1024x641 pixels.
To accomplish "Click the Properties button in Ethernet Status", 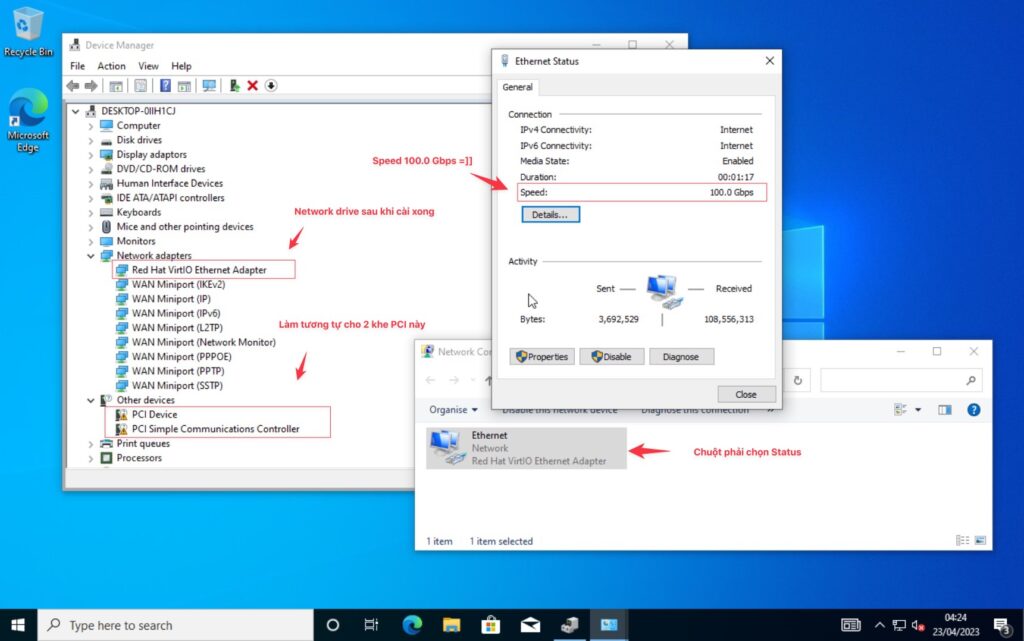I will (542, 356).
